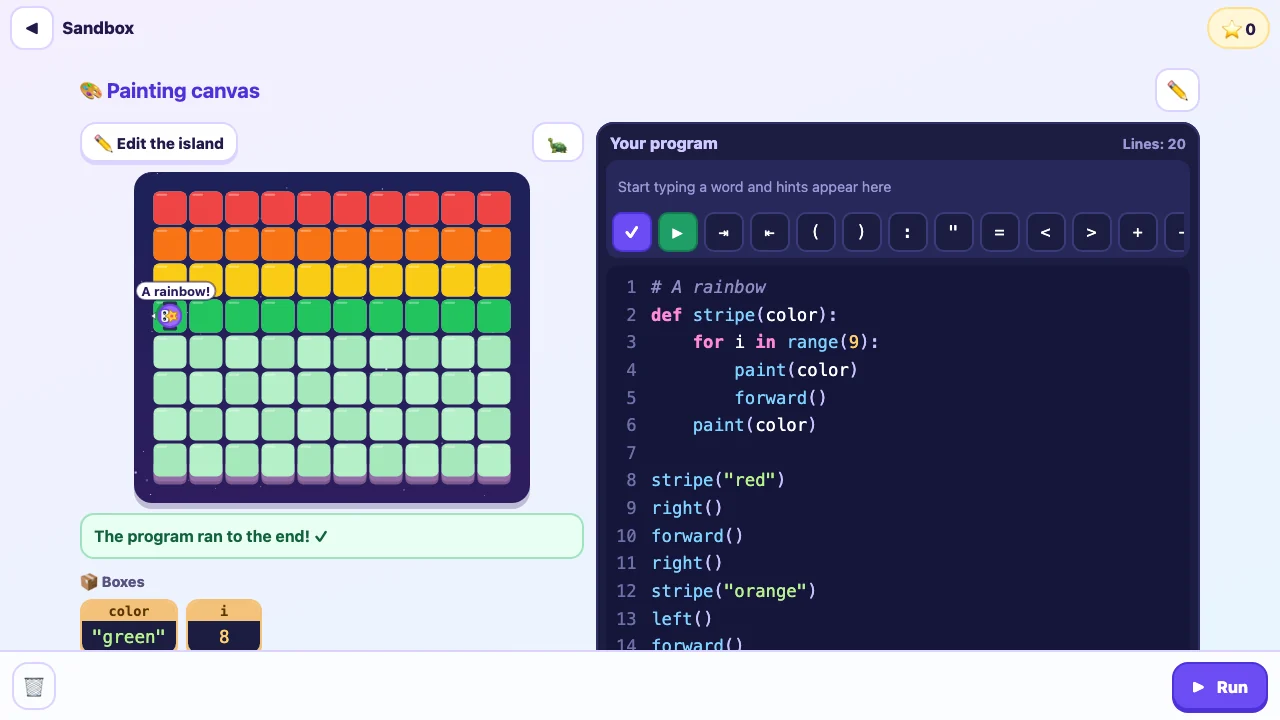1280x720 pixels.
Task: Open Edit the island
Action: (x=159, y=143)
